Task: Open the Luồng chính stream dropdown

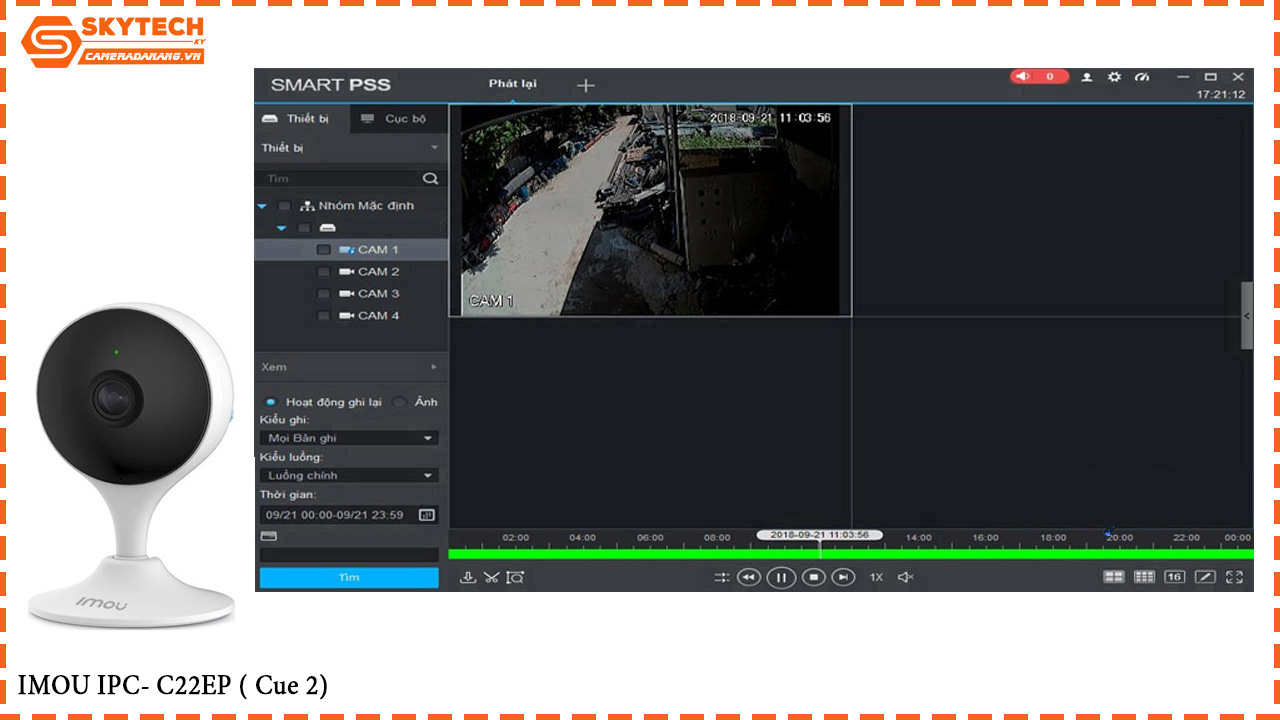Action: 348,475
